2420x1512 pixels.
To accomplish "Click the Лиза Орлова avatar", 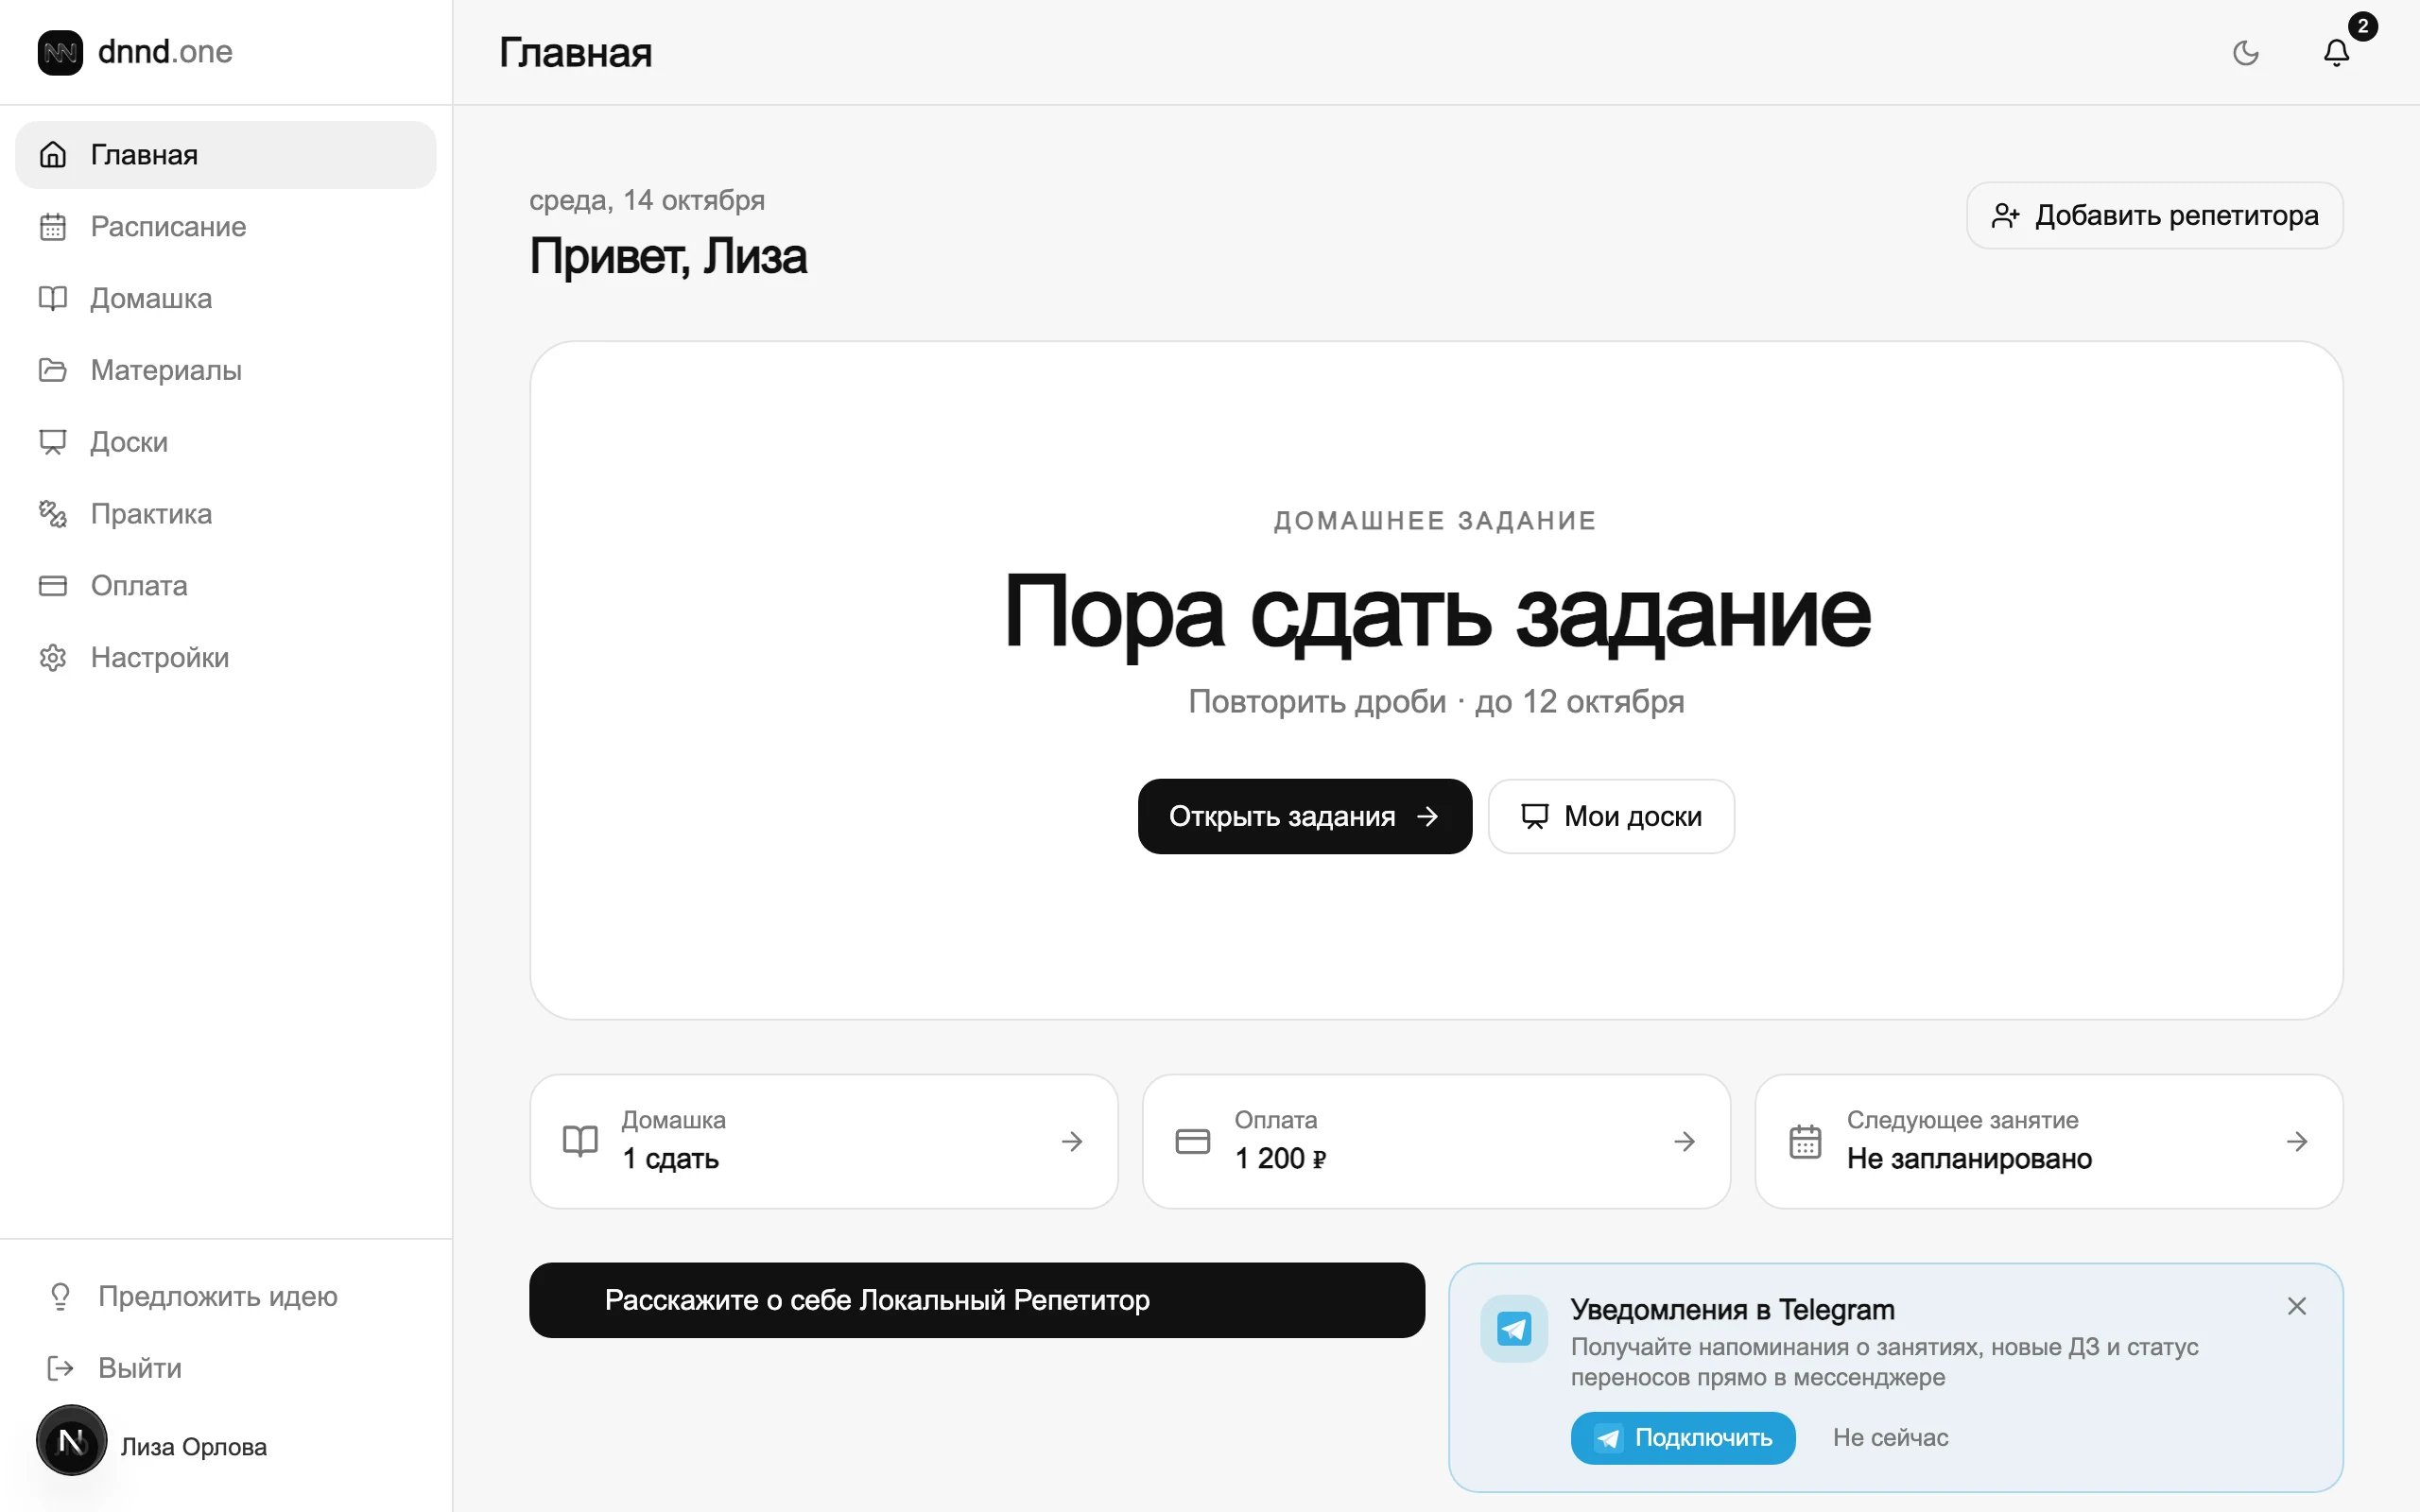I will (x=72, y=1440).
